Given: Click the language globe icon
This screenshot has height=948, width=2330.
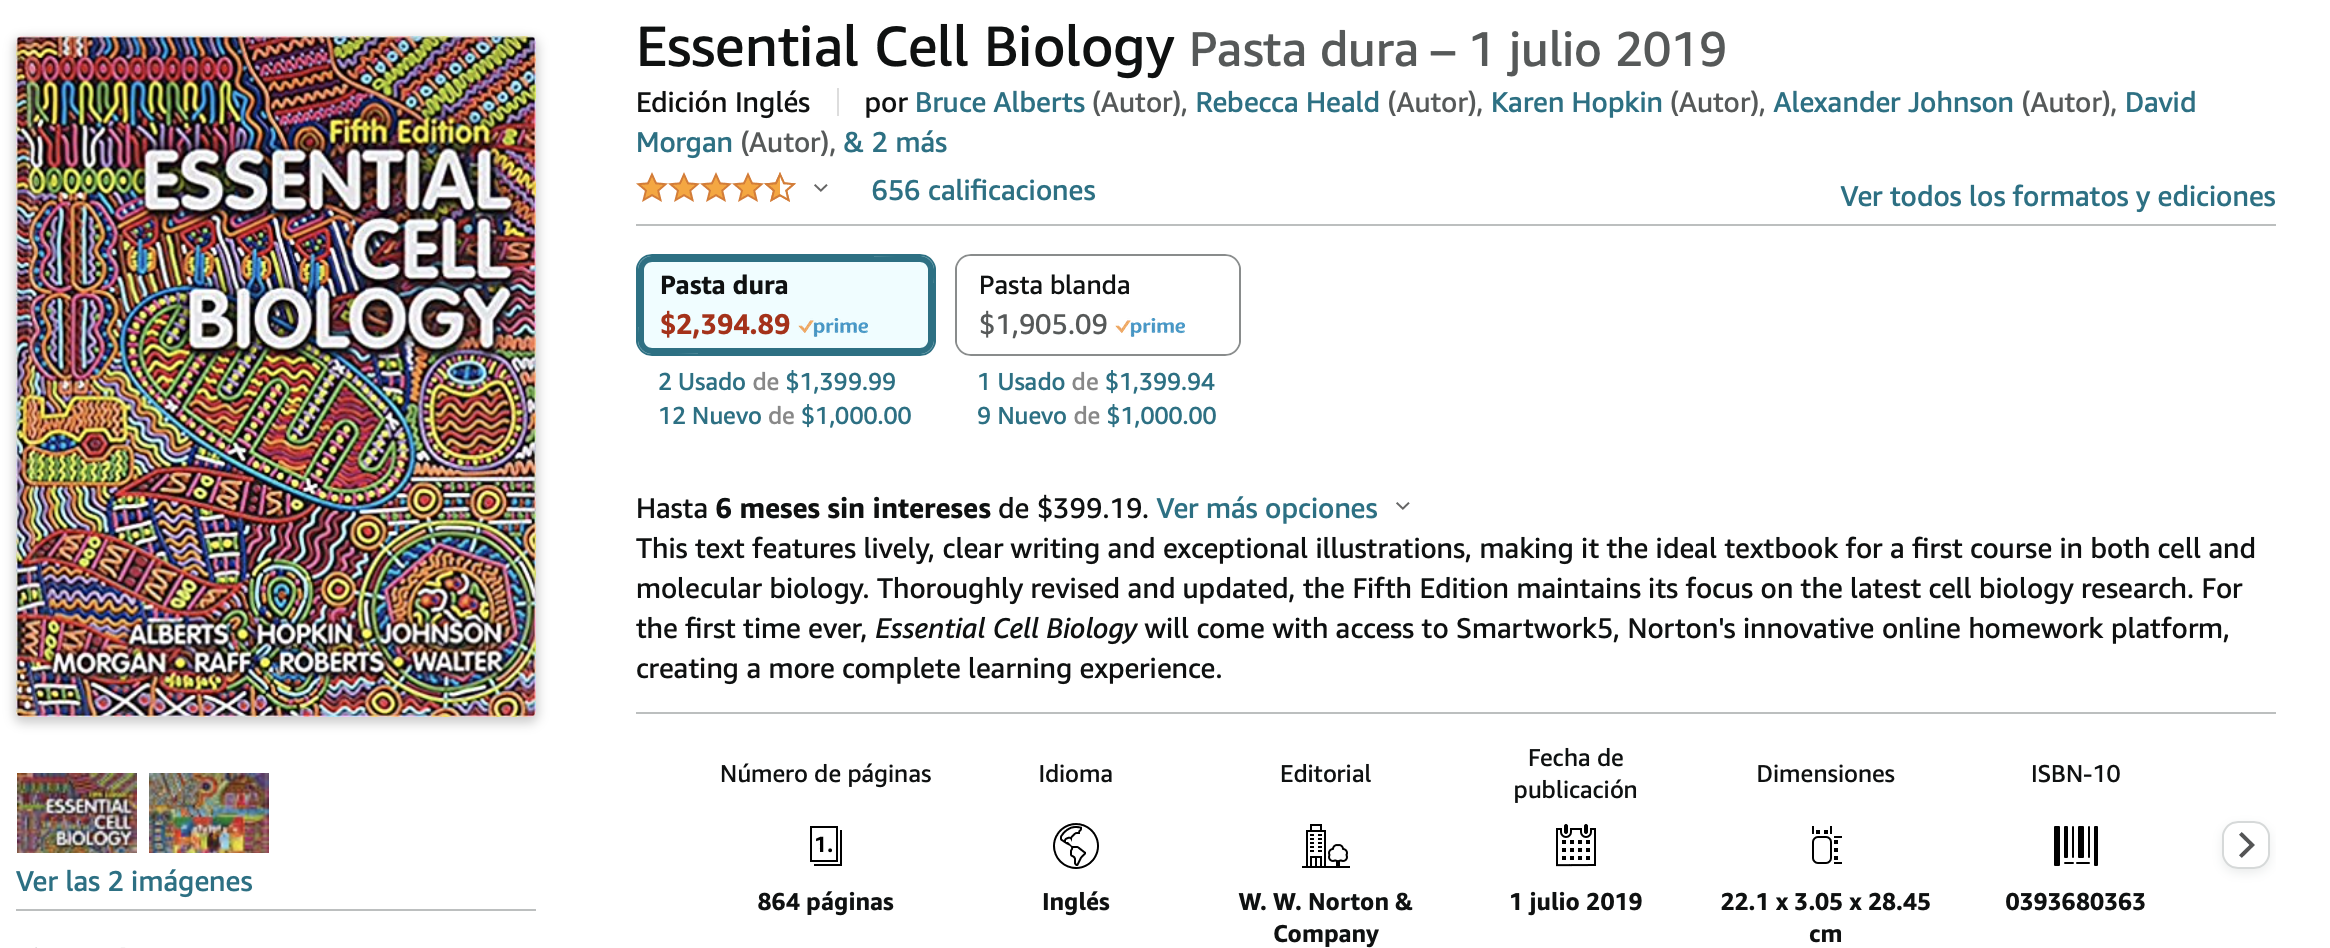Looking at the screenshot, I should [x=1075, y=846].
